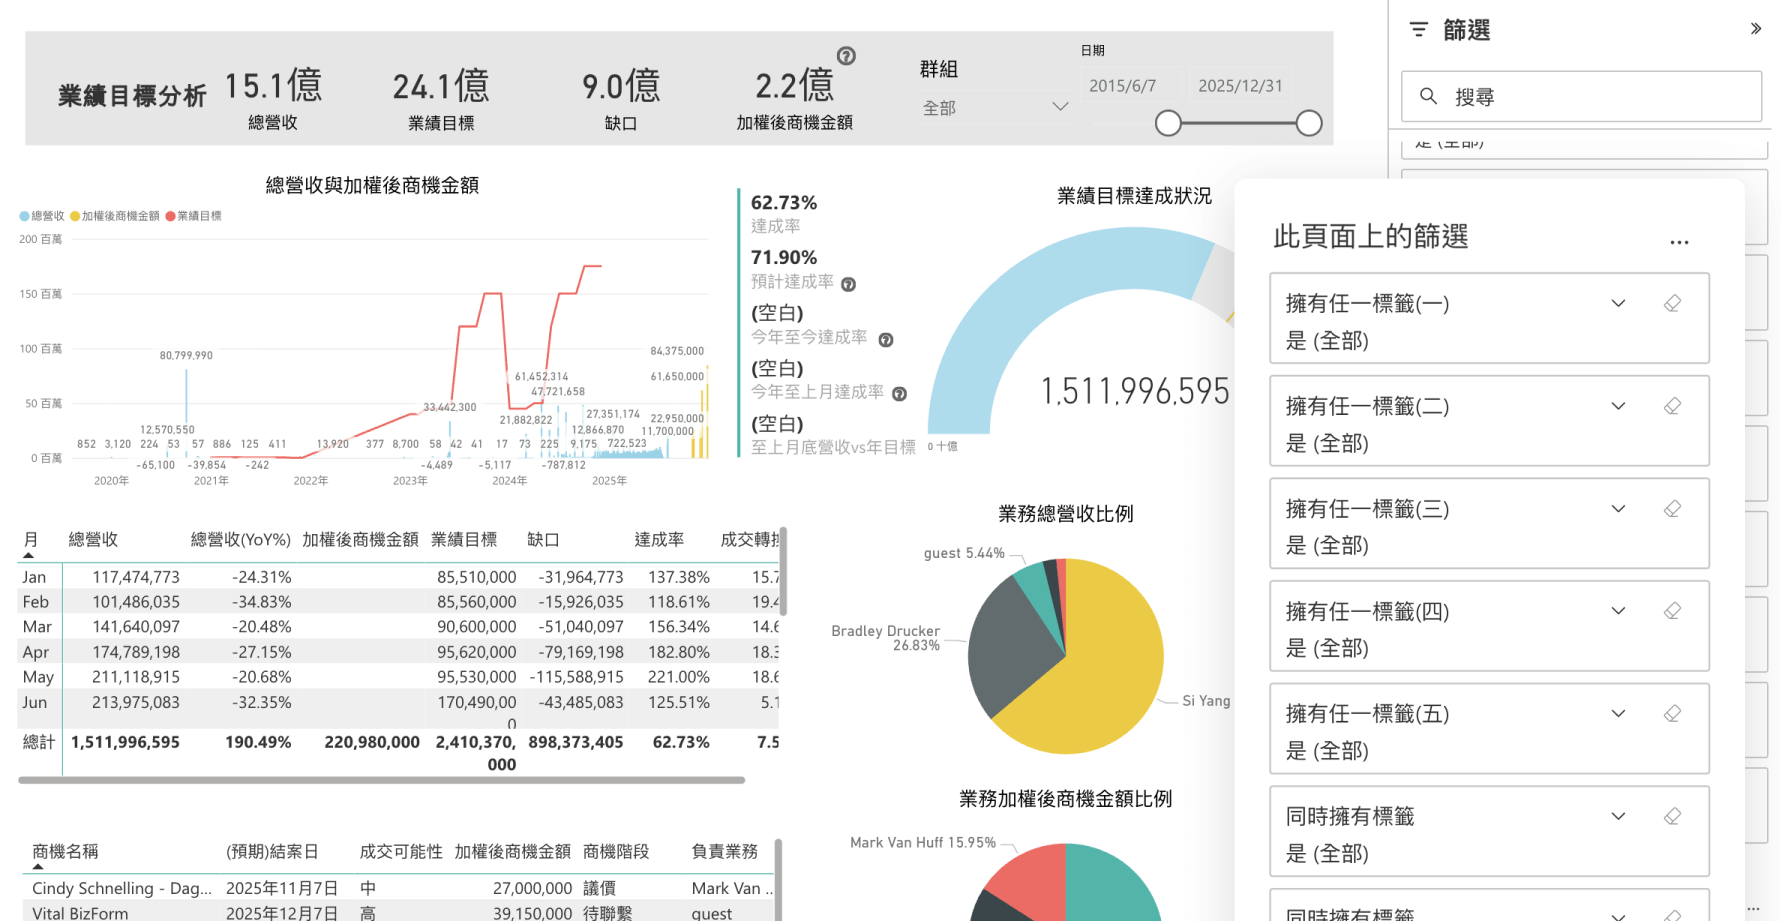Click the help icon above 加權後商機金額 card
Screen dimensions: 1781x921
(845, 57)
